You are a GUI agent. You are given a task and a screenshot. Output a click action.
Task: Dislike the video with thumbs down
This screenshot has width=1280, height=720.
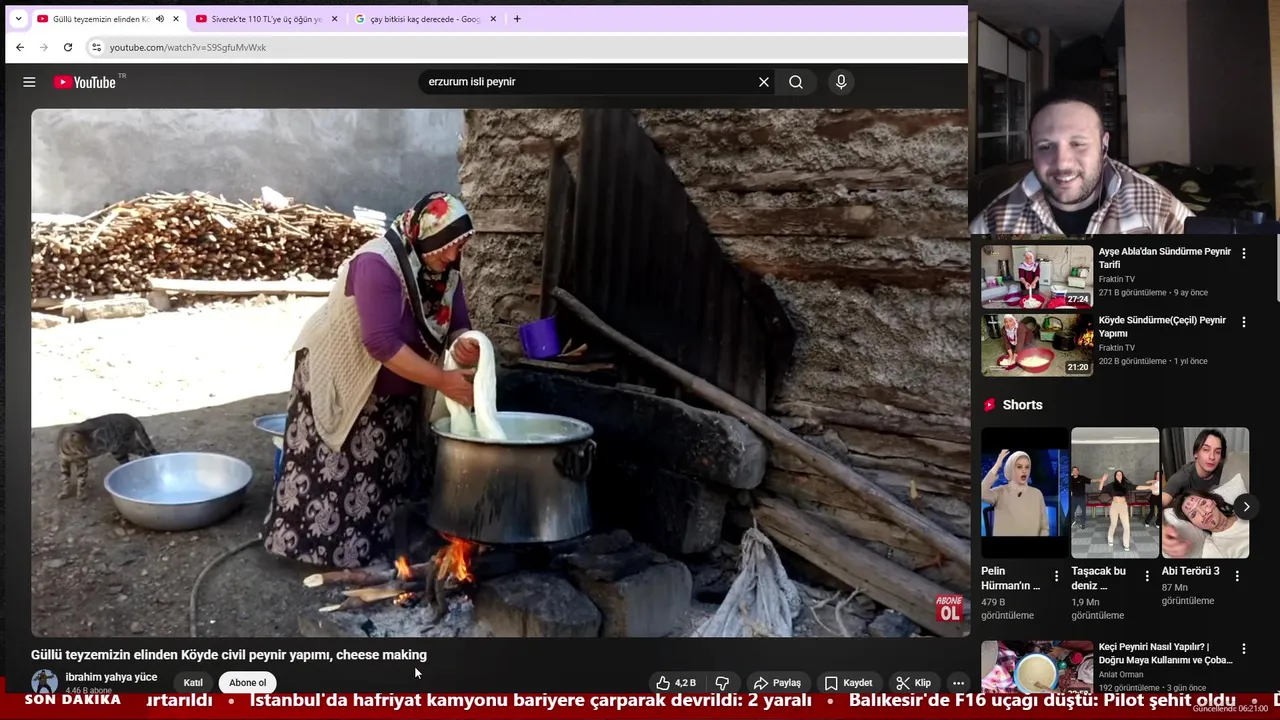click(x=722, y=683)
